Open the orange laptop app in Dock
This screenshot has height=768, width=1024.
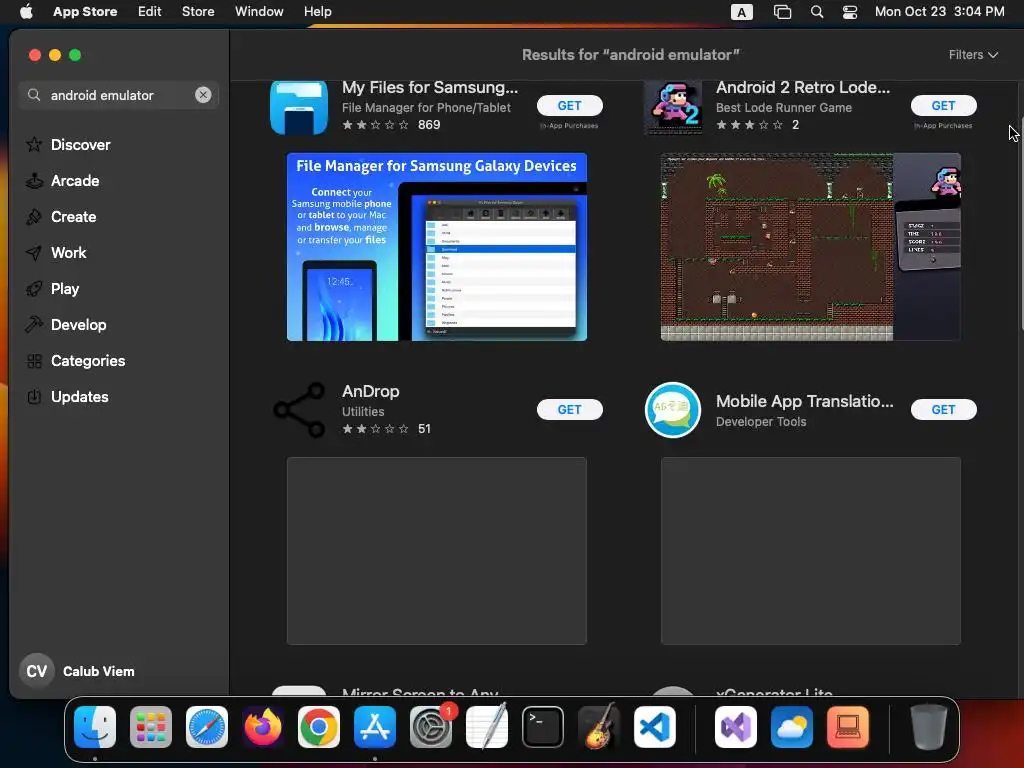(x=848, y=726)
